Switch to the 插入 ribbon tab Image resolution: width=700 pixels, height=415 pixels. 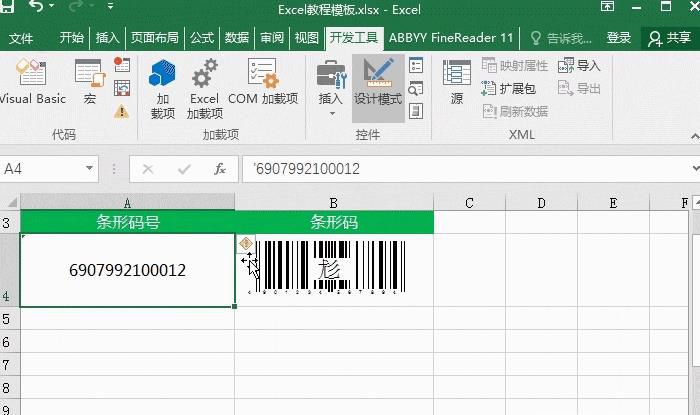pyautogui.click(x=108, y=38)
